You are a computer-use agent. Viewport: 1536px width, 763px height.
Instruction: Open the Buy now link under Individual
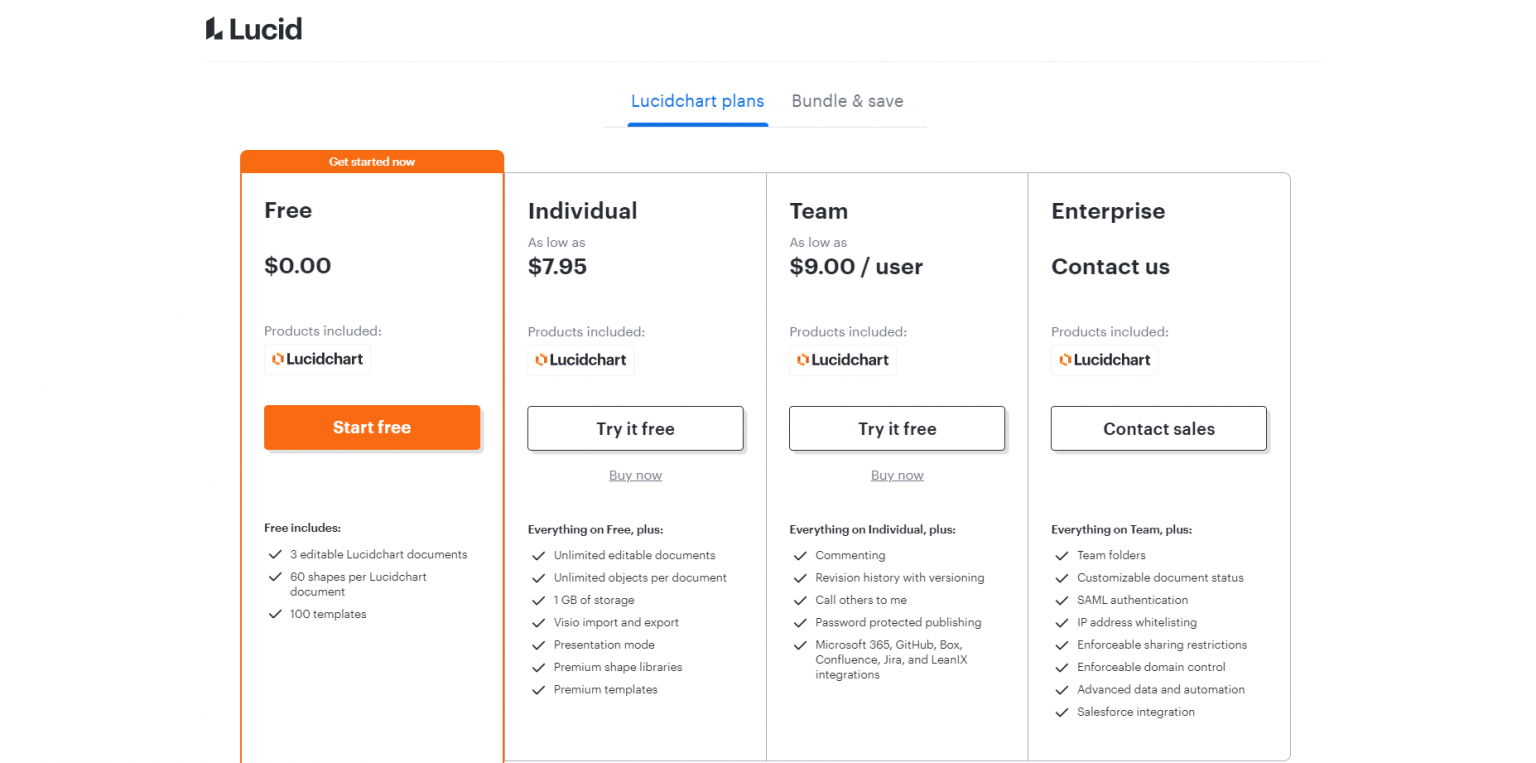(x=635, y=474)
